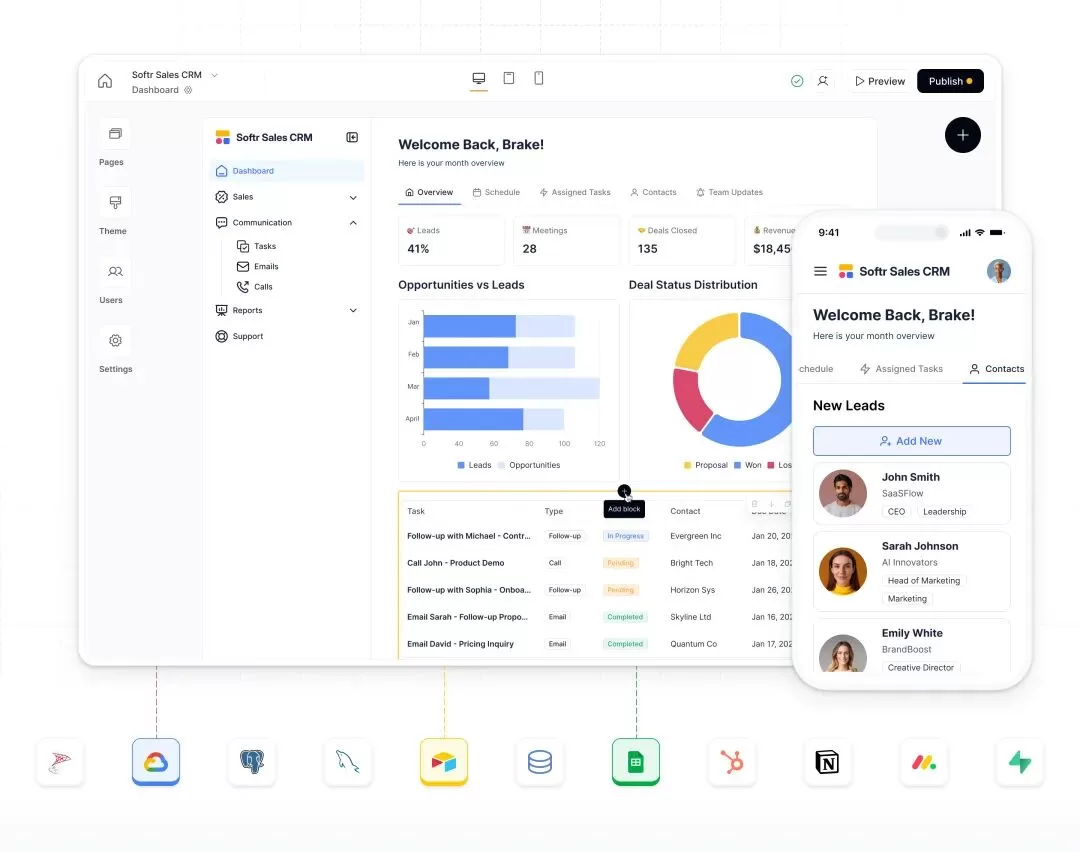Select the phone's Contacts tab

click(x=997, y=369)
